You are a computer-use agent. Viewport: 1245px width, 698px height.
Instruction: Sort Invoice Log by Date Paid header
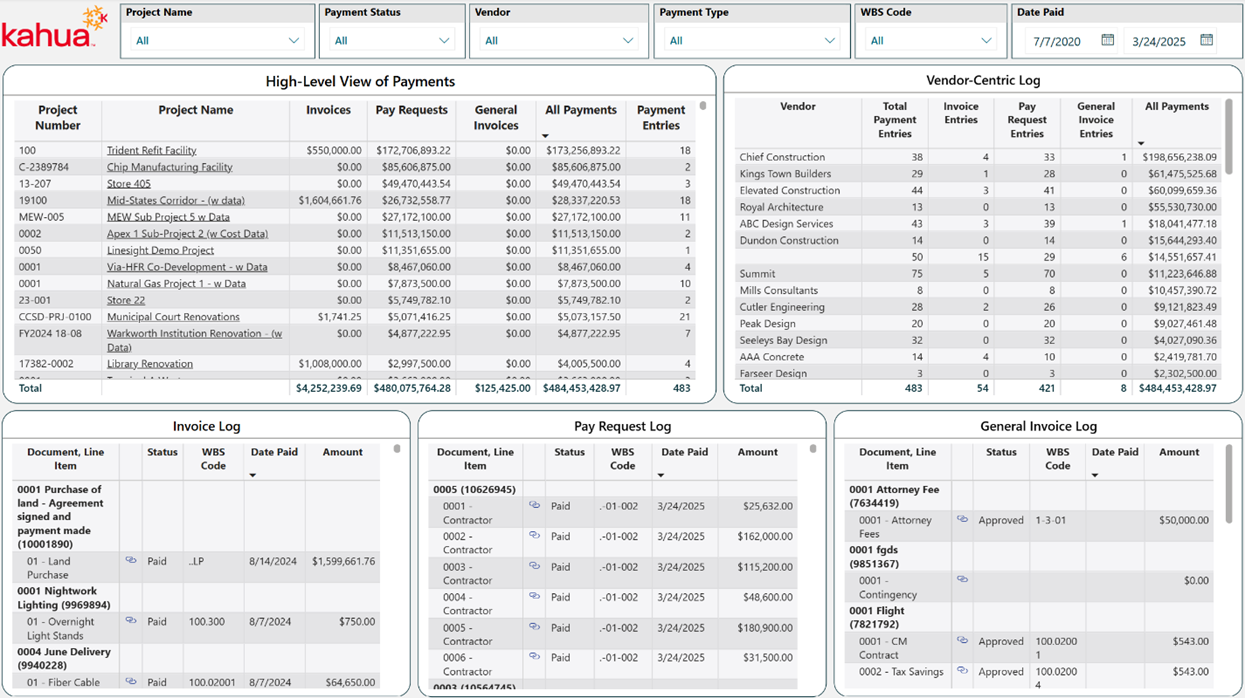click(x=274, y=453)
